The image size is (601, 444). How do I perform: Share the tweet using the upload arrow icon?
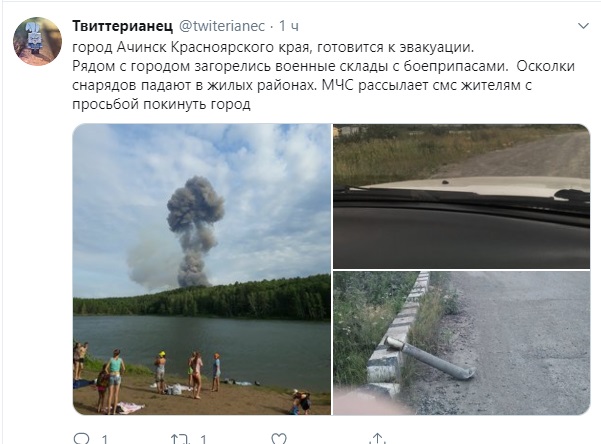(x=378, y=439)
